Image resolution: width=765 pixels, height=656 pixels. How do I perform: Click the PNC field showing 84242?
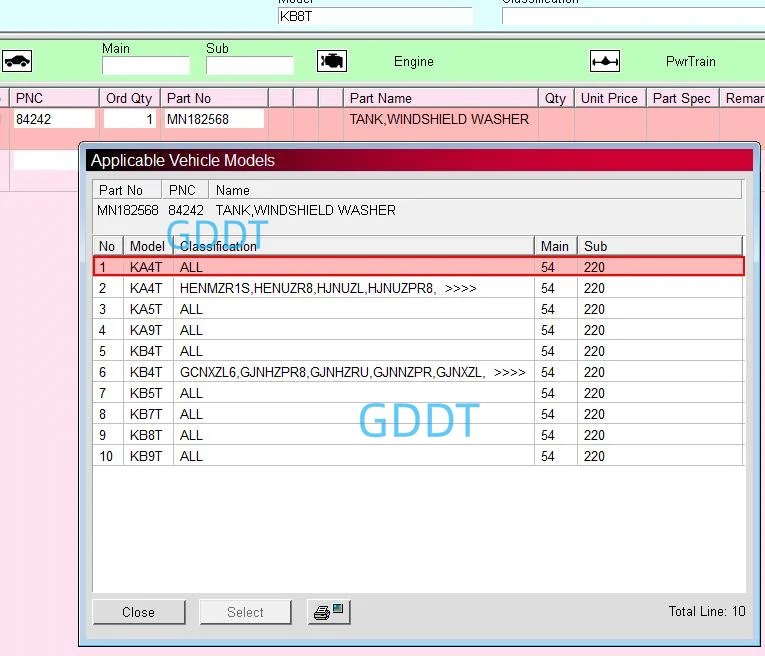click(54, 119)
